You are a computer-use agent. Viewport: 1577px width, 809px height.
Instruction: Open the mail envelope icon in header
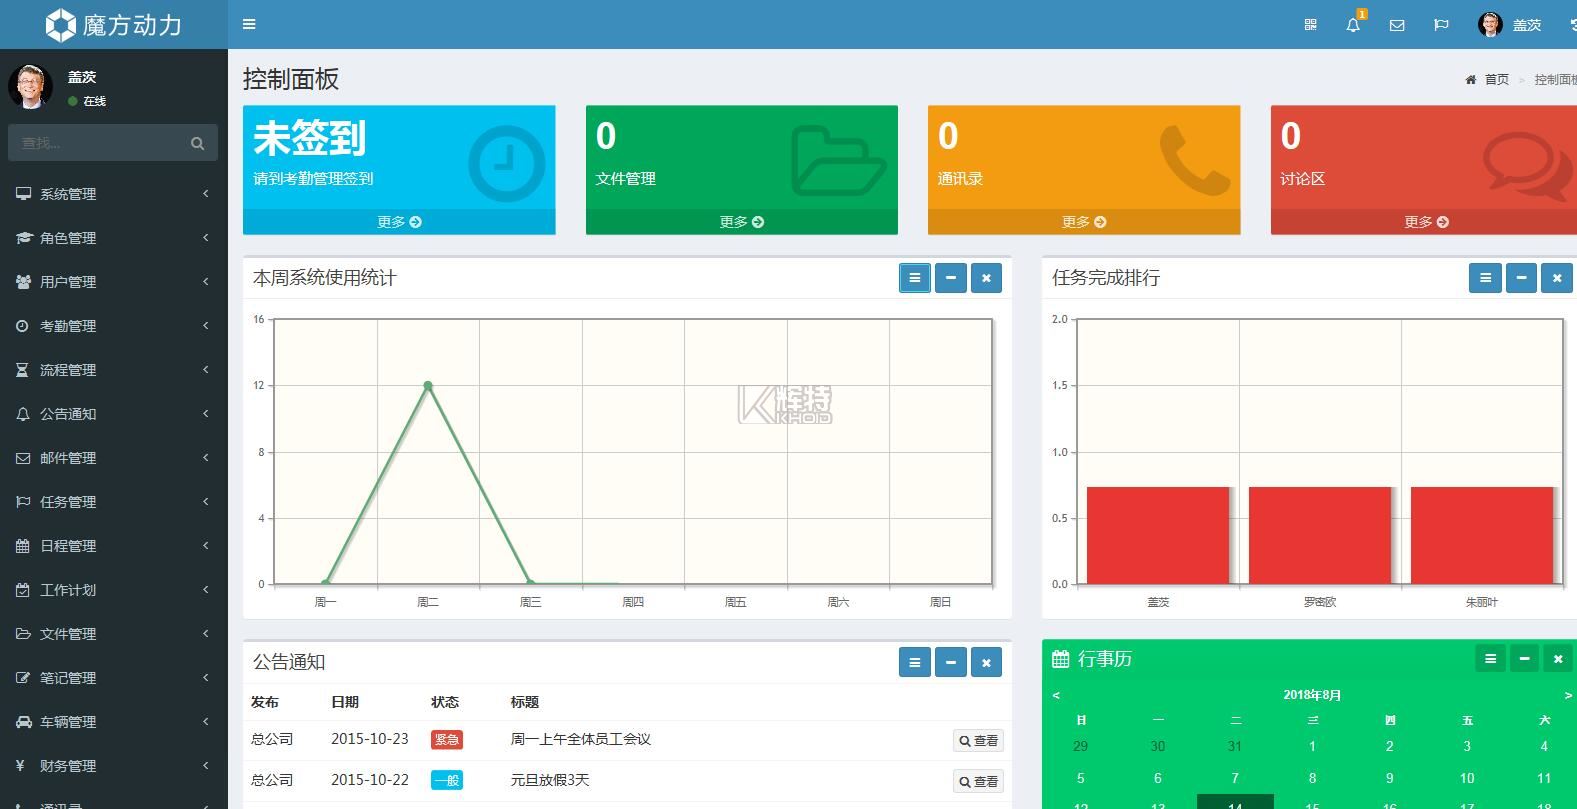click(x=1397, y=25)
